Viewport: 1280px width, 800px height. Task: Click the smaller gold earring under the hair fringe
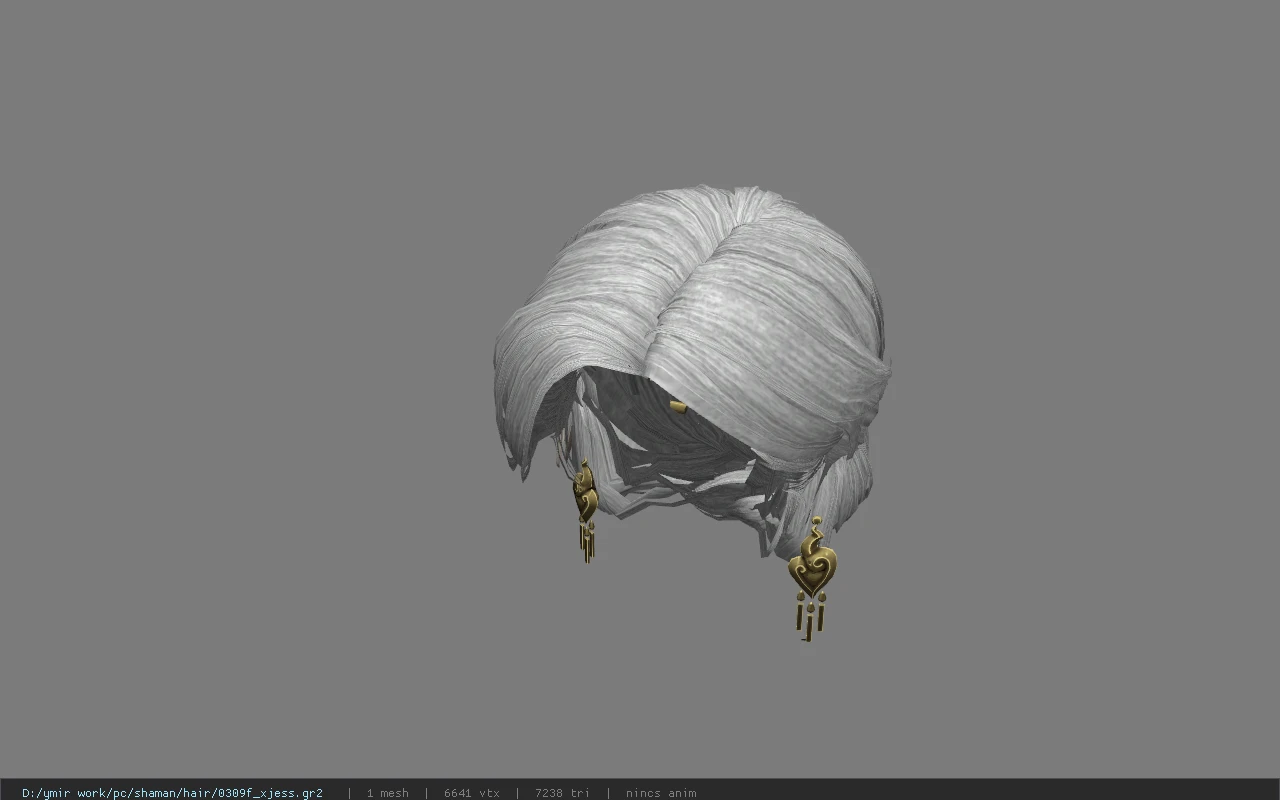coord(586,510)
